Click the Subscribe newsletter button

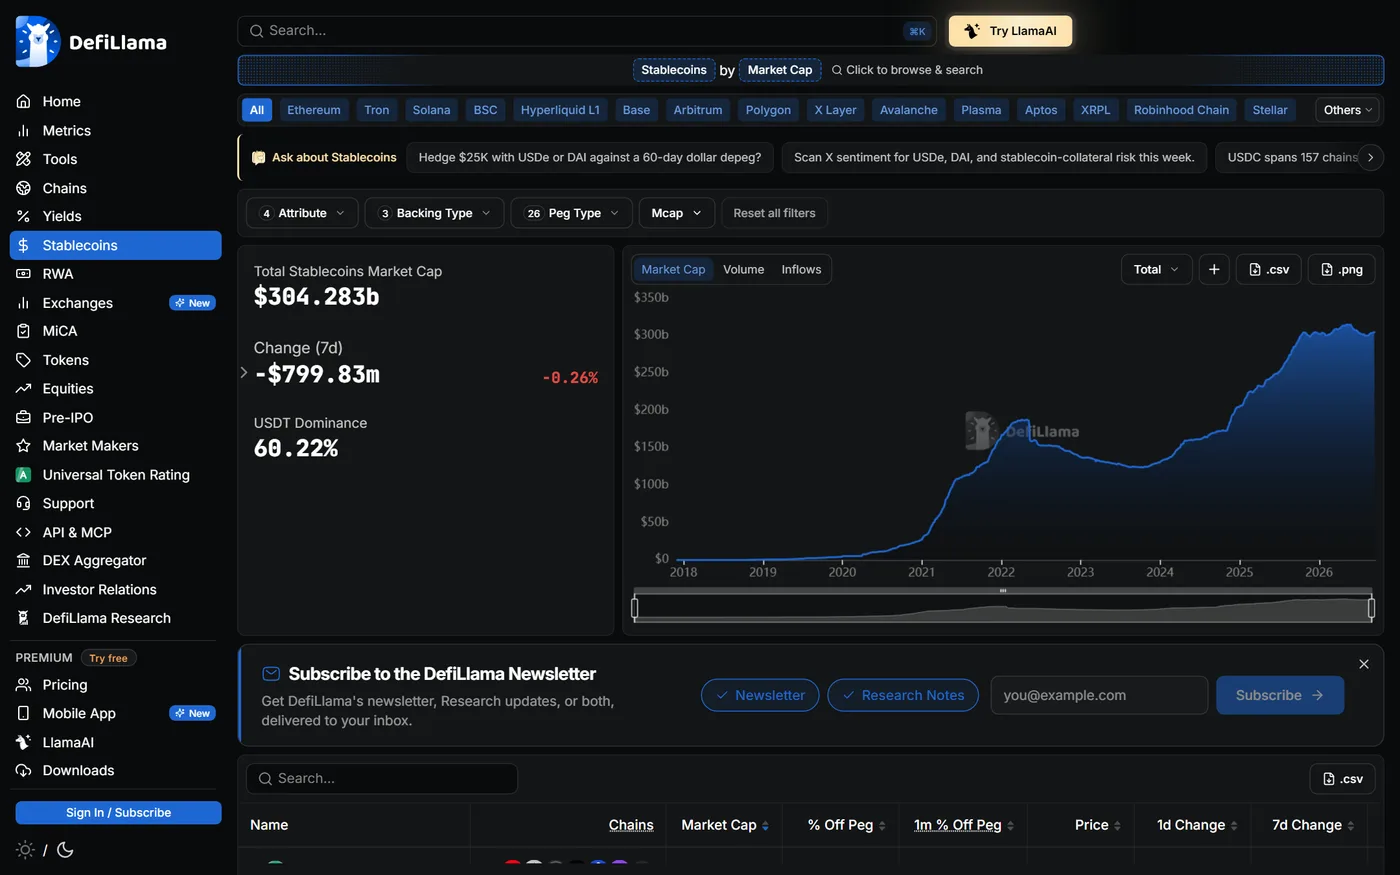[x=1280, y=695]
